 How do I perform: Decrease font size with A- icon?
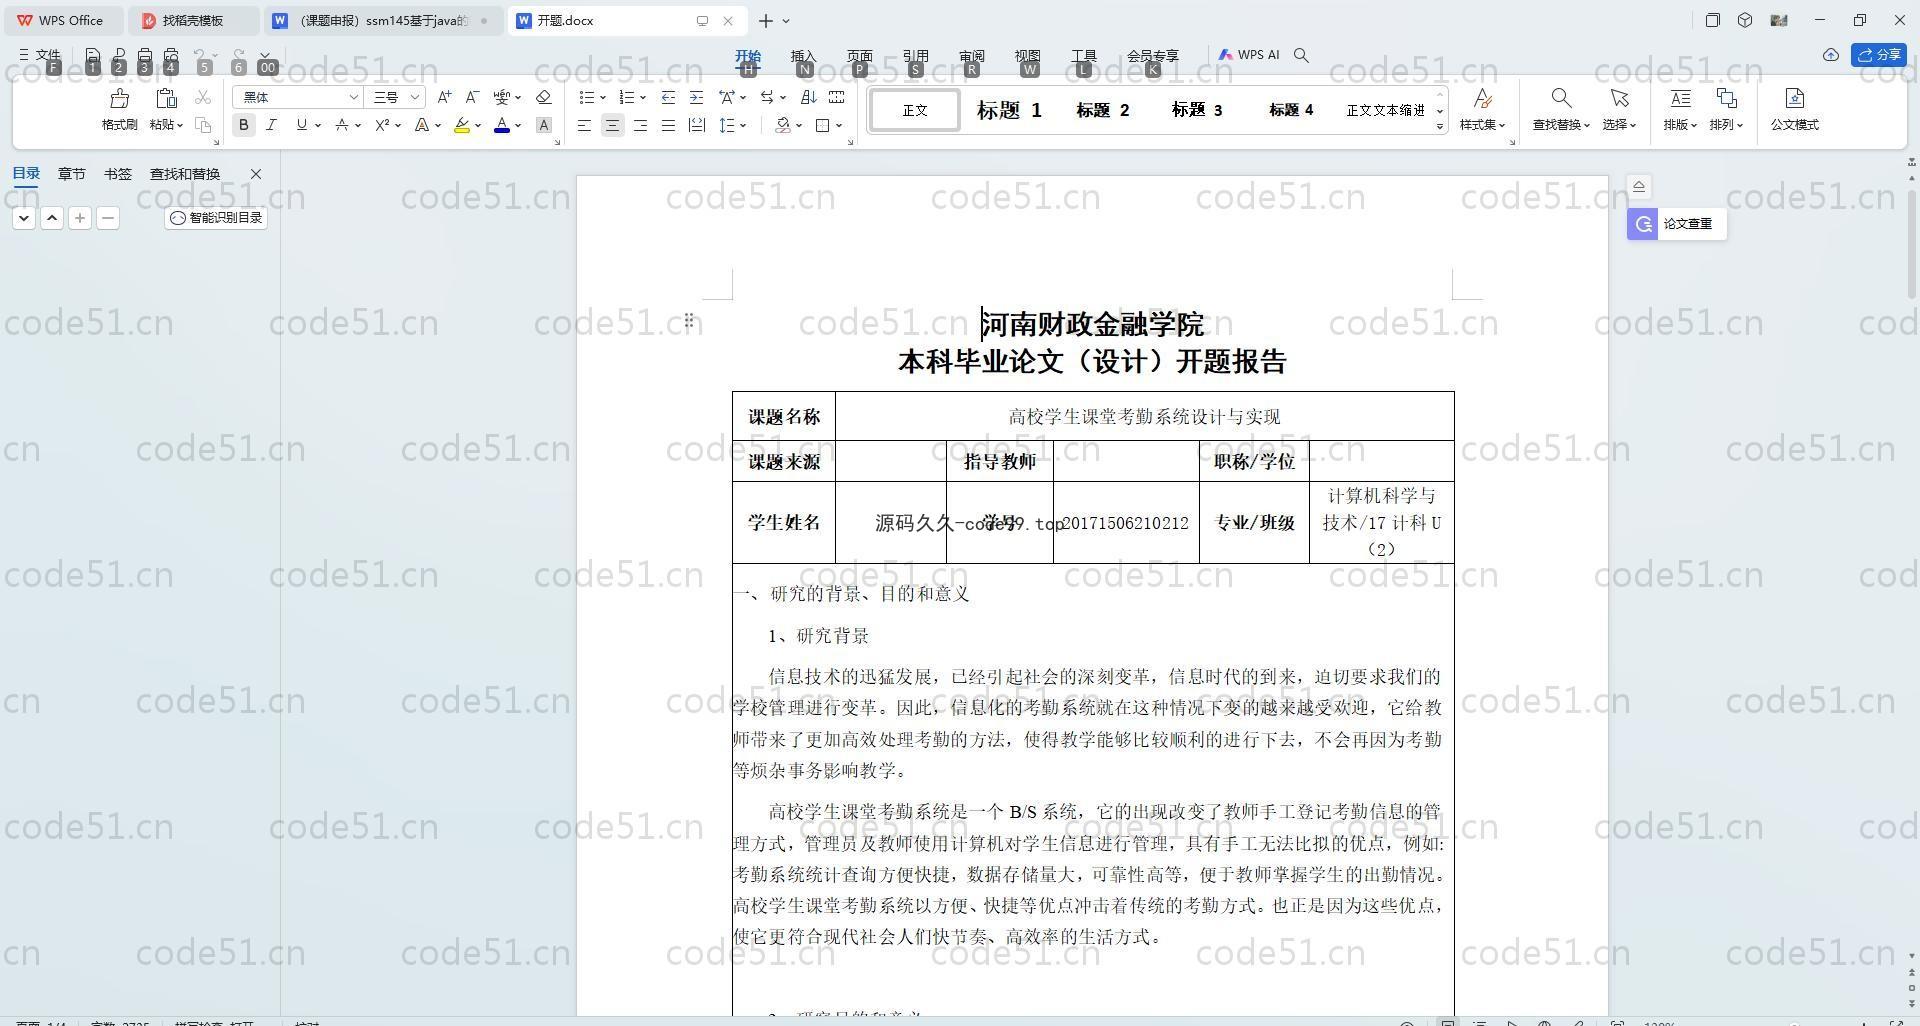click(472, 97)
